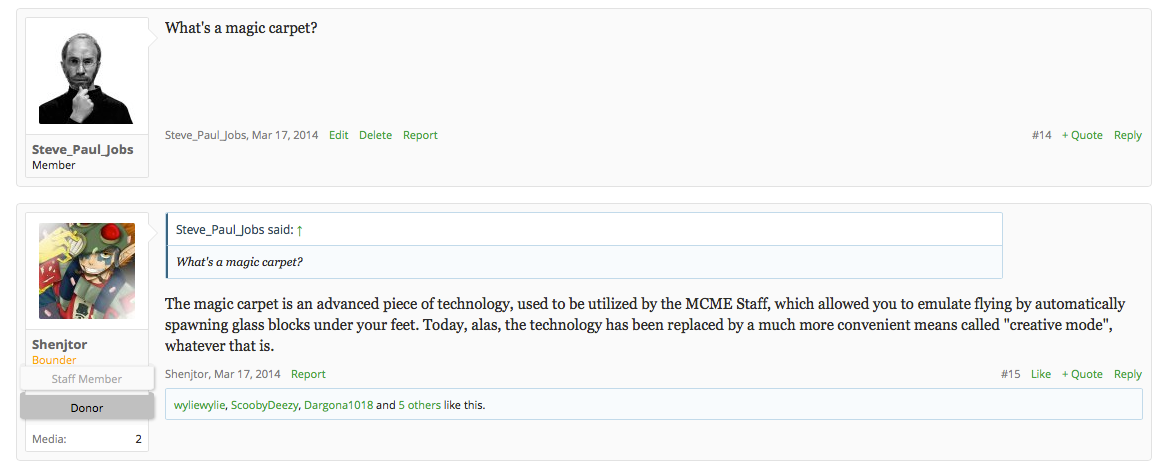1163x474 pixels.
Task: Delete post number 14
Action: [375, 135]
